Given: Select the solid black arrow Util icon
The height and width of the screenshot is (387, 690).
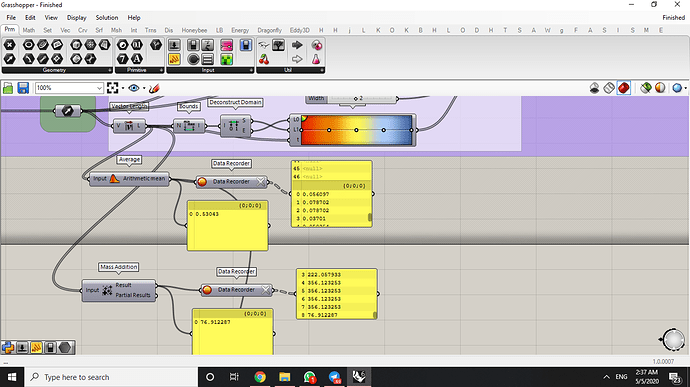Looking at the screenshot, I should click(297, 45).
